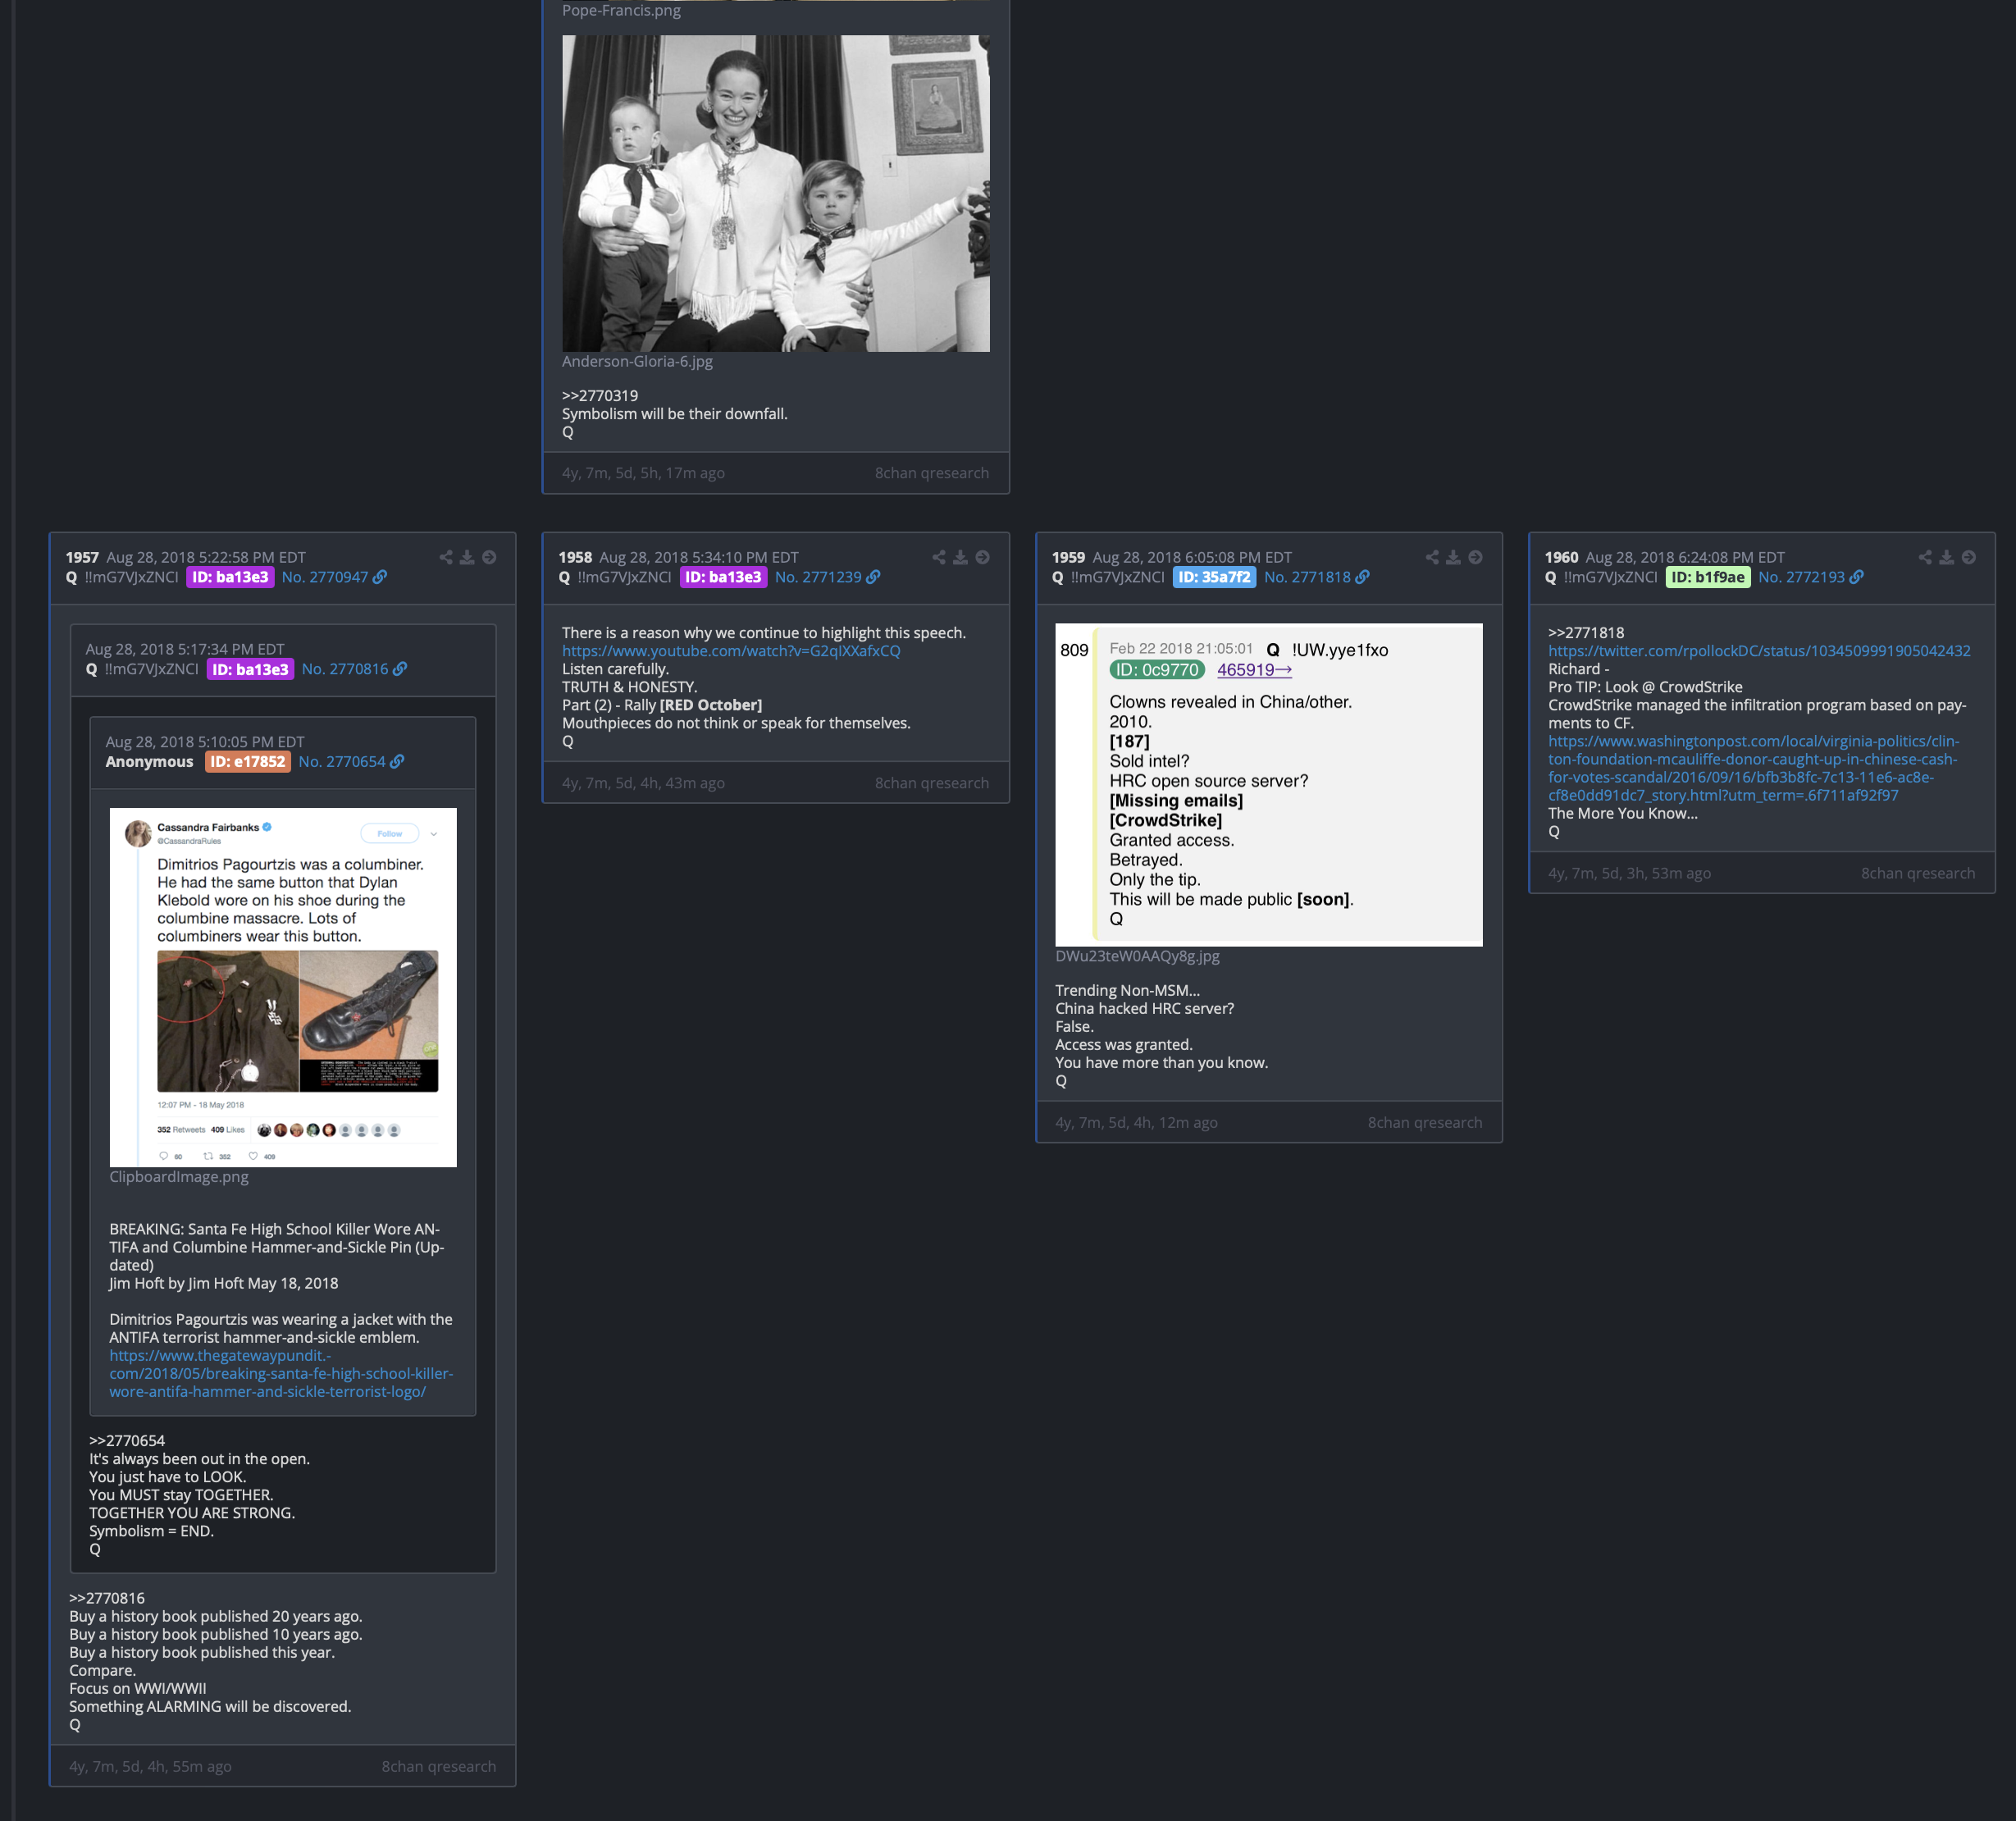Screen dimensions: 2016x1821
Task: Click the Anonymous poster name
Action: coord(150,761)
